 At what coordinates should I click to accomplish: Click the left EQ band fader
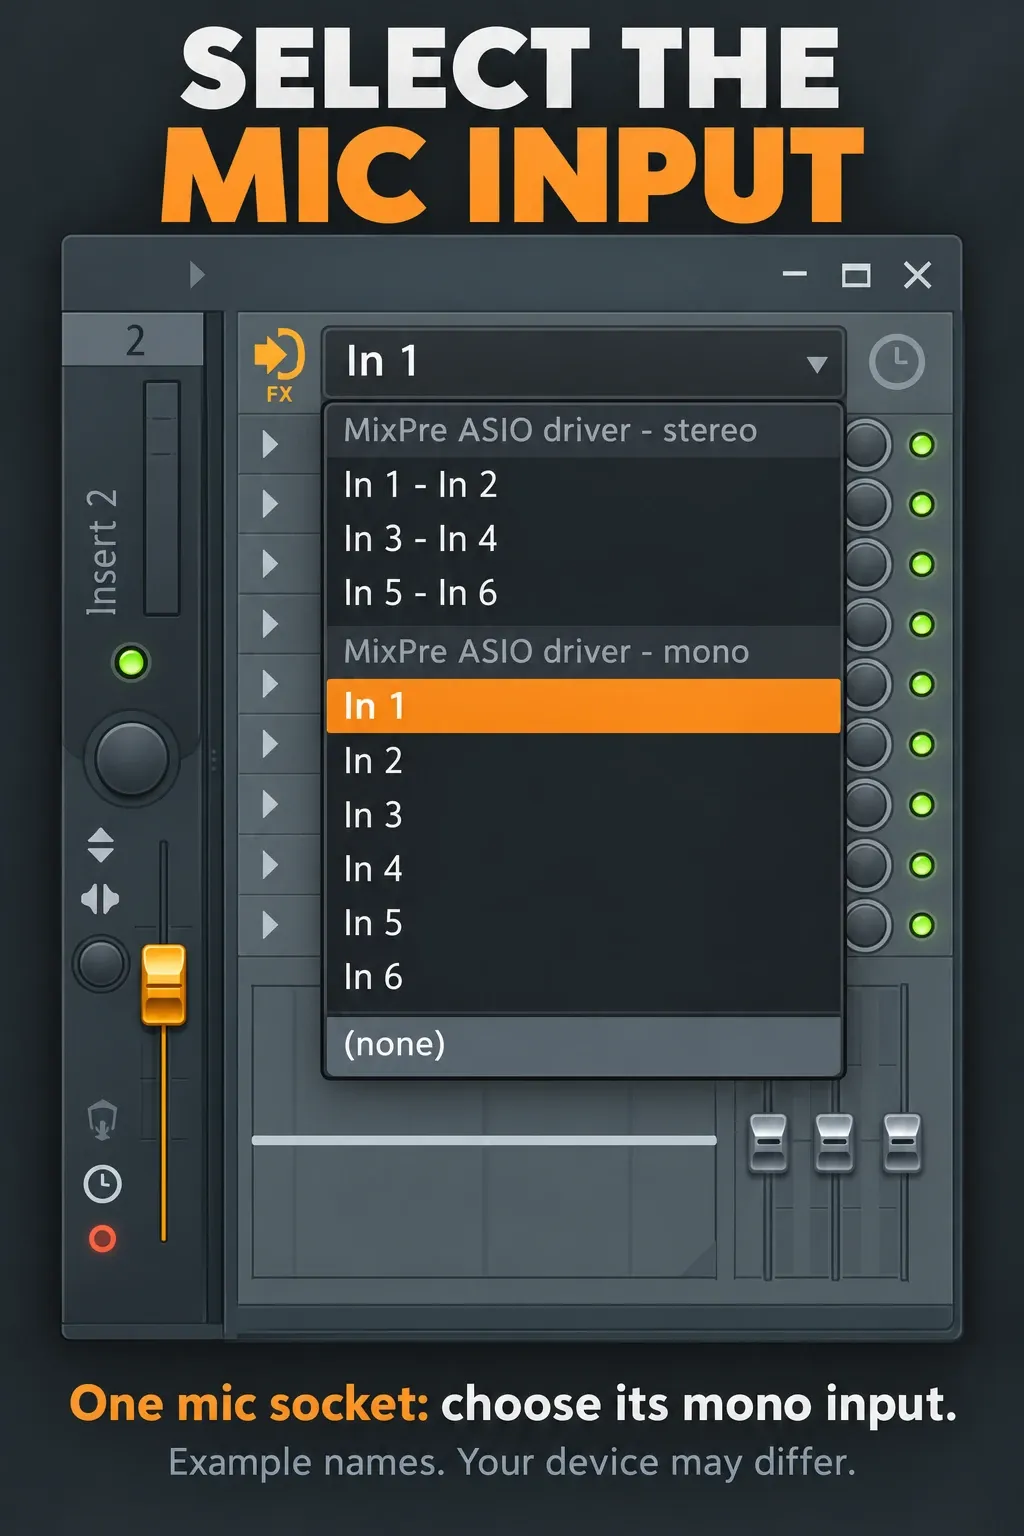pyautogui.click(x=768, y=1142)
